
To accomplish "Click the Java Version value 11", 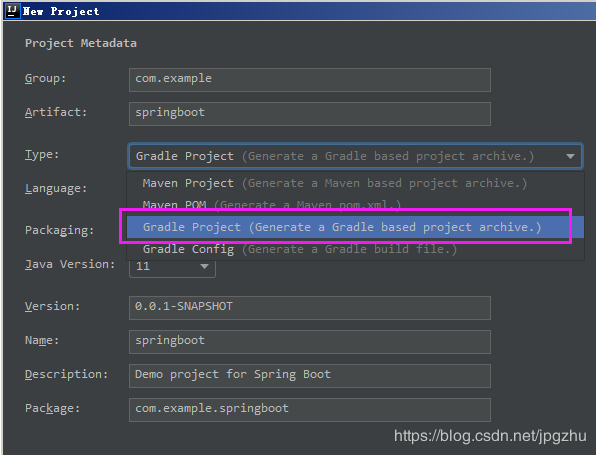I will 143,266.
